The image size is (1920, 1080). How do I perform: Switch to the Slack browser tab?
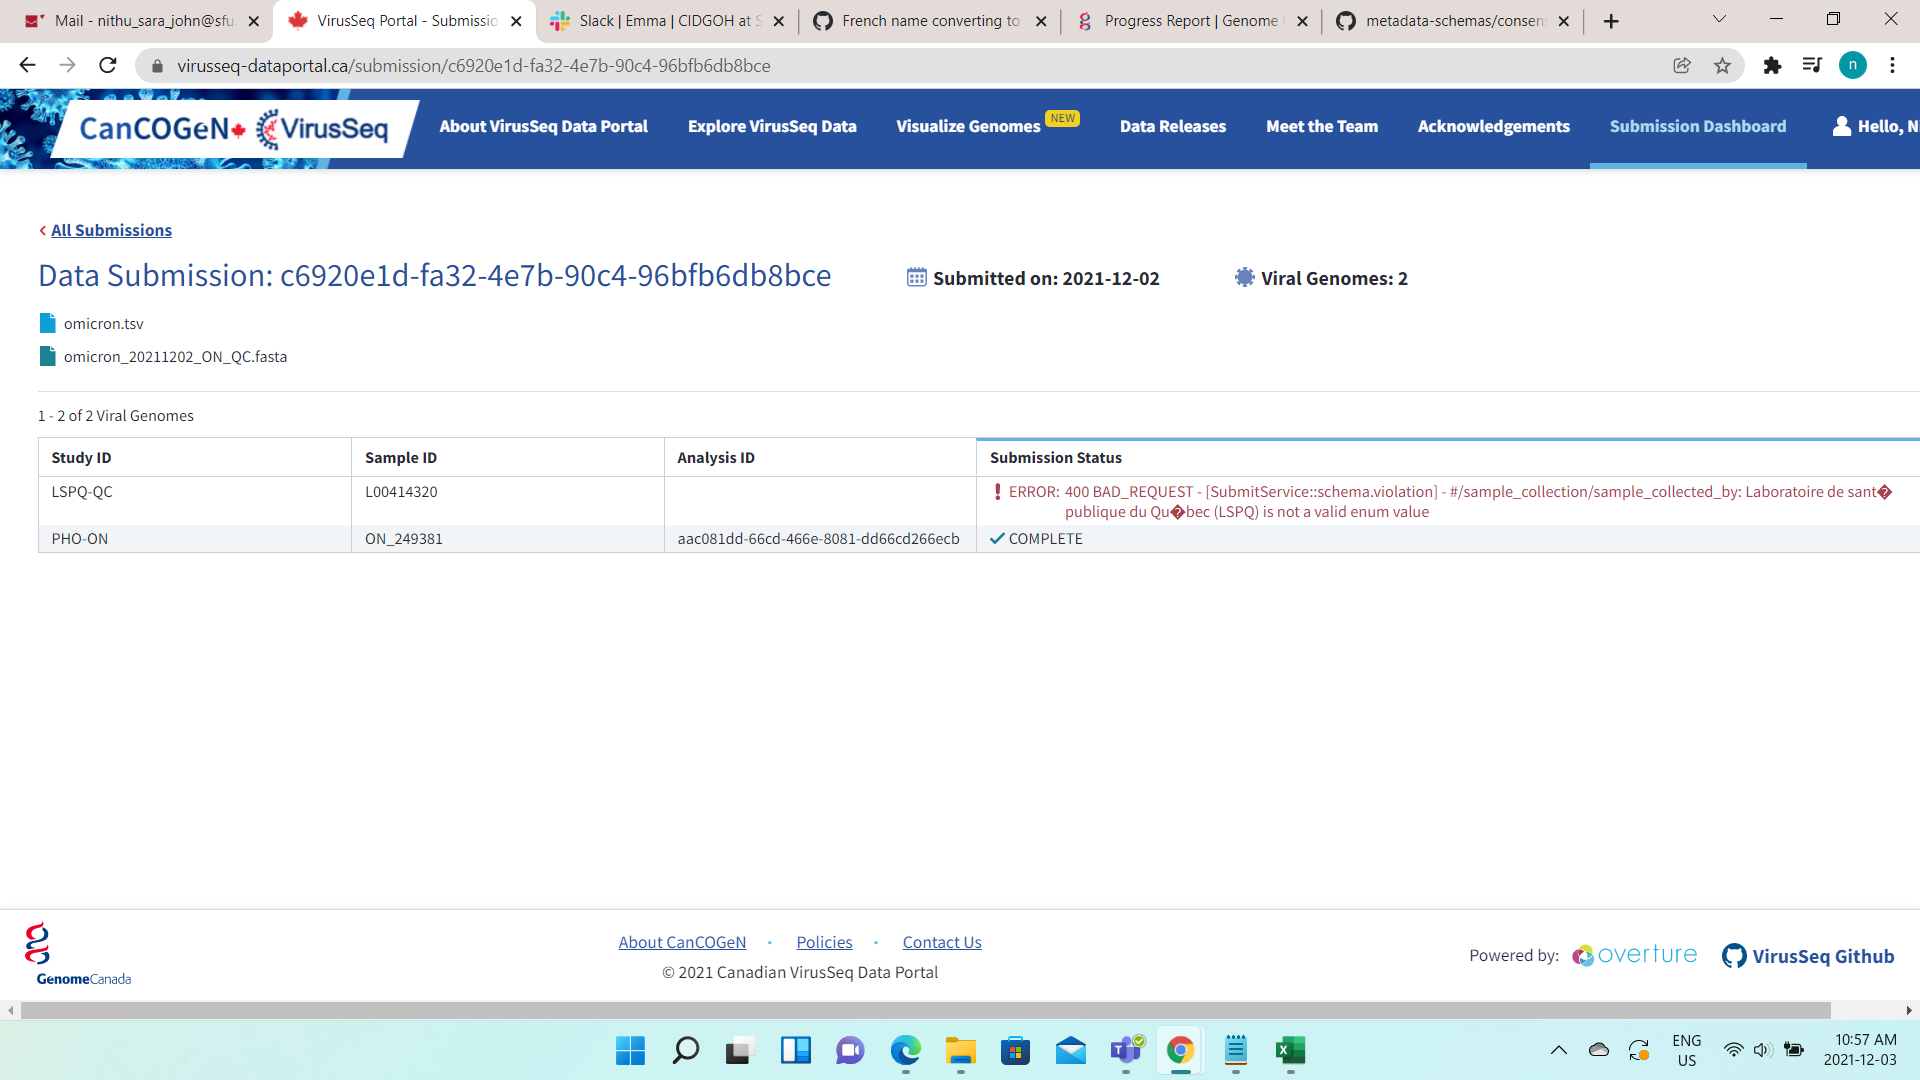(x=660, y=20)
